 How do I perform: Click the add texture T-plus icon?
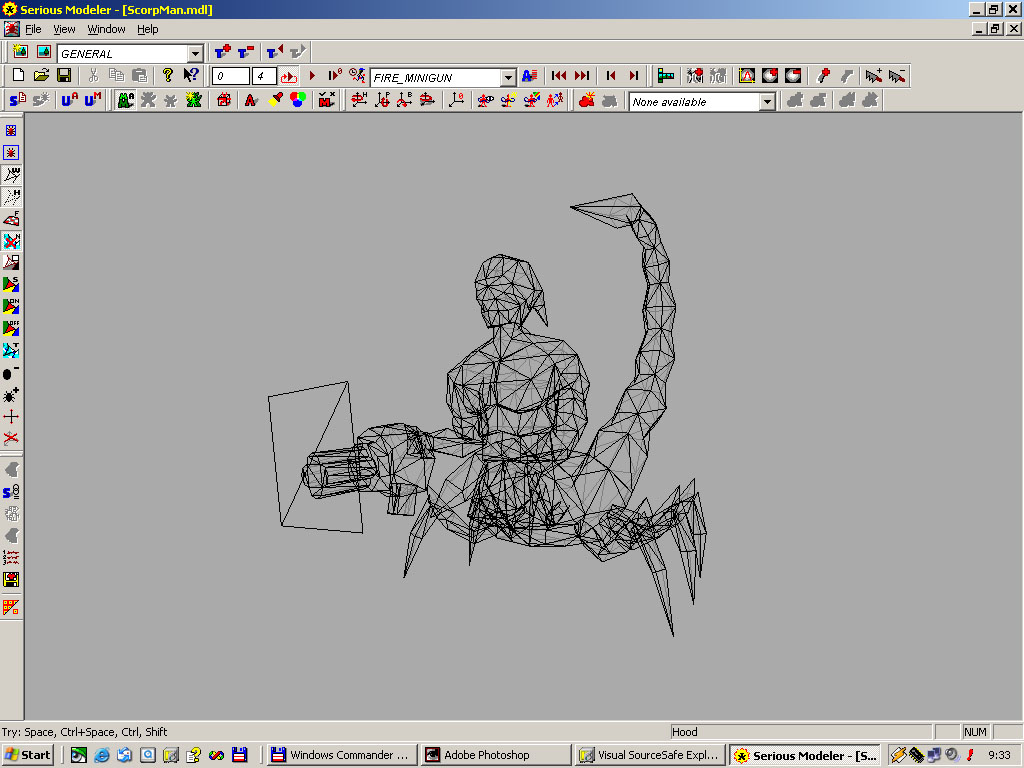[223, 52]
